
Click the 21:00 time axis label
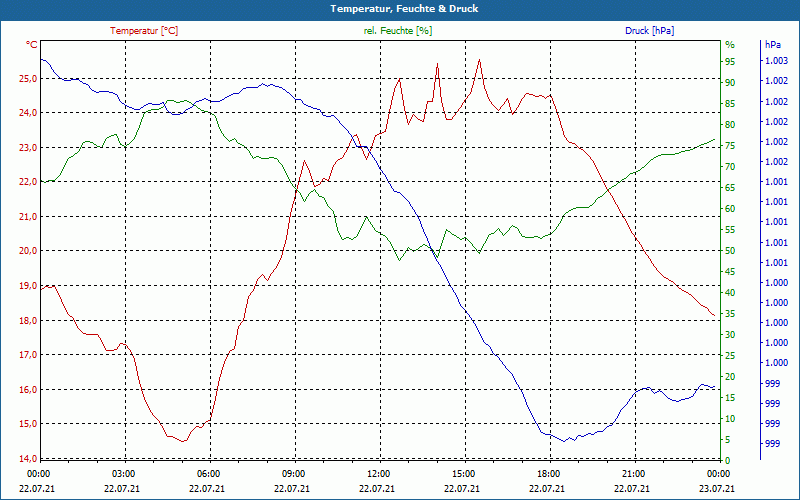[x=633, y=474]
